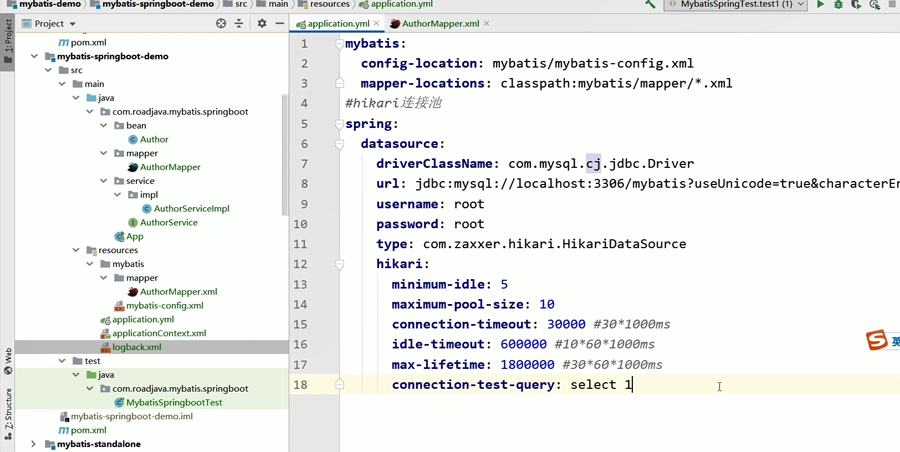Click the Collapse All icon in Project panel
The height and width of the screenshot is (452, 900).
click(239, 24)
